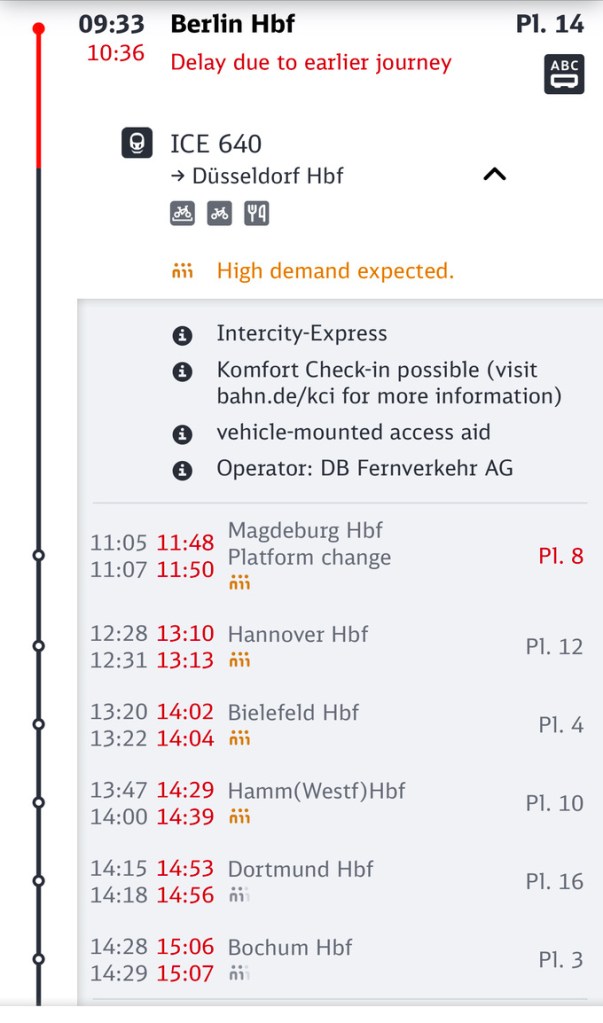The image size is (603, 1023).
Task: Tap occupancy icon under Dortmund Hbf
Action: (x=239, y=895)
